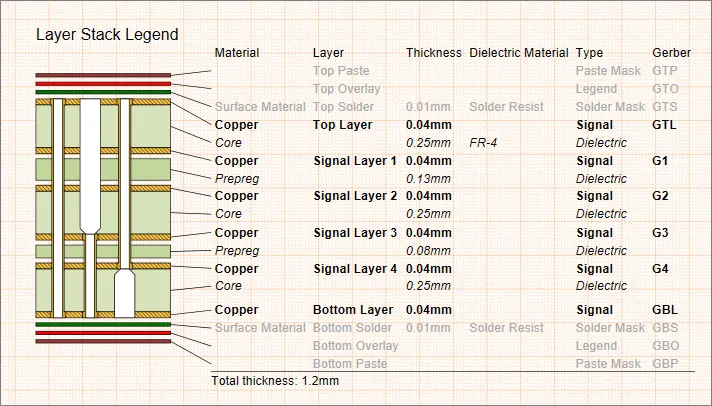
Task: Click the 'G1' Gerber code
Action: coord(660,161)
